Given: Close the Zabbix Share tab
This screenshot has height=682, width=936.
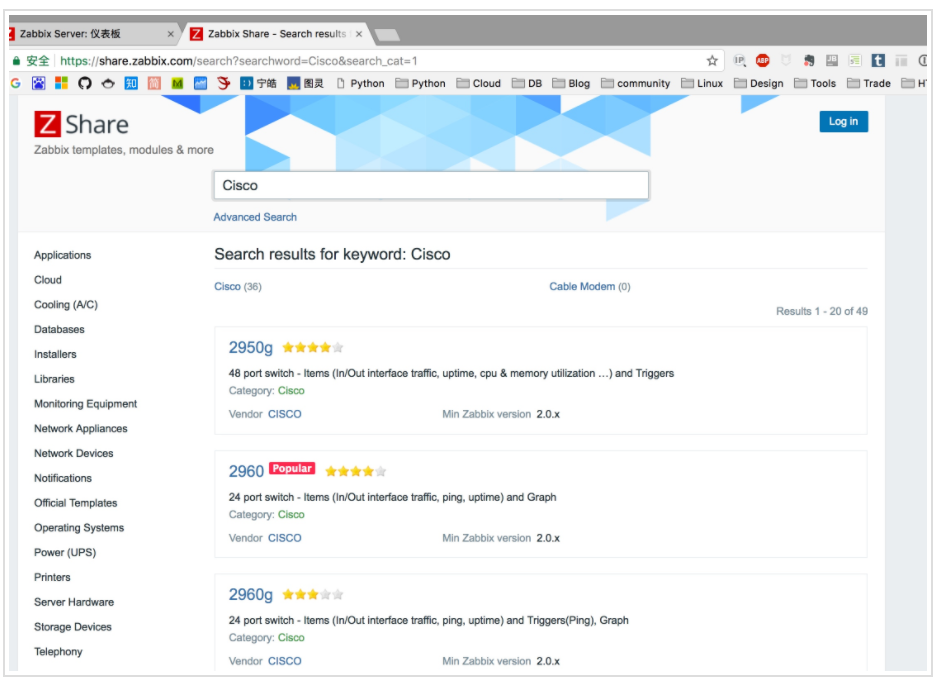Looking at the screenshot, I should [359, 34].
